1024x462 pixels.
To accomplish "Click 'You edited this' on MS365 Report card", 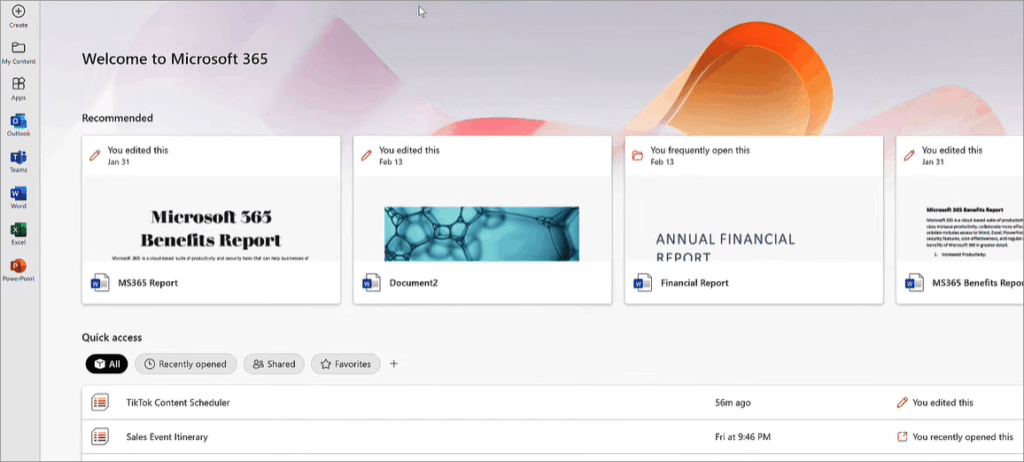I will (138, 150).
